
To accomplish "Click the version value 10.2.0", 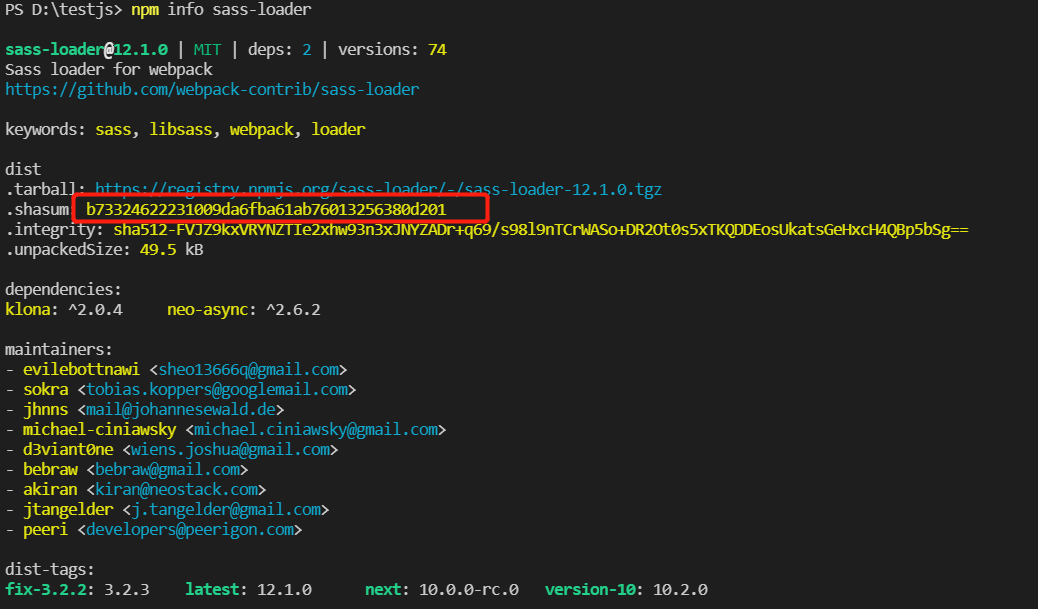I will pyautogui.click(x=681, y=589).
